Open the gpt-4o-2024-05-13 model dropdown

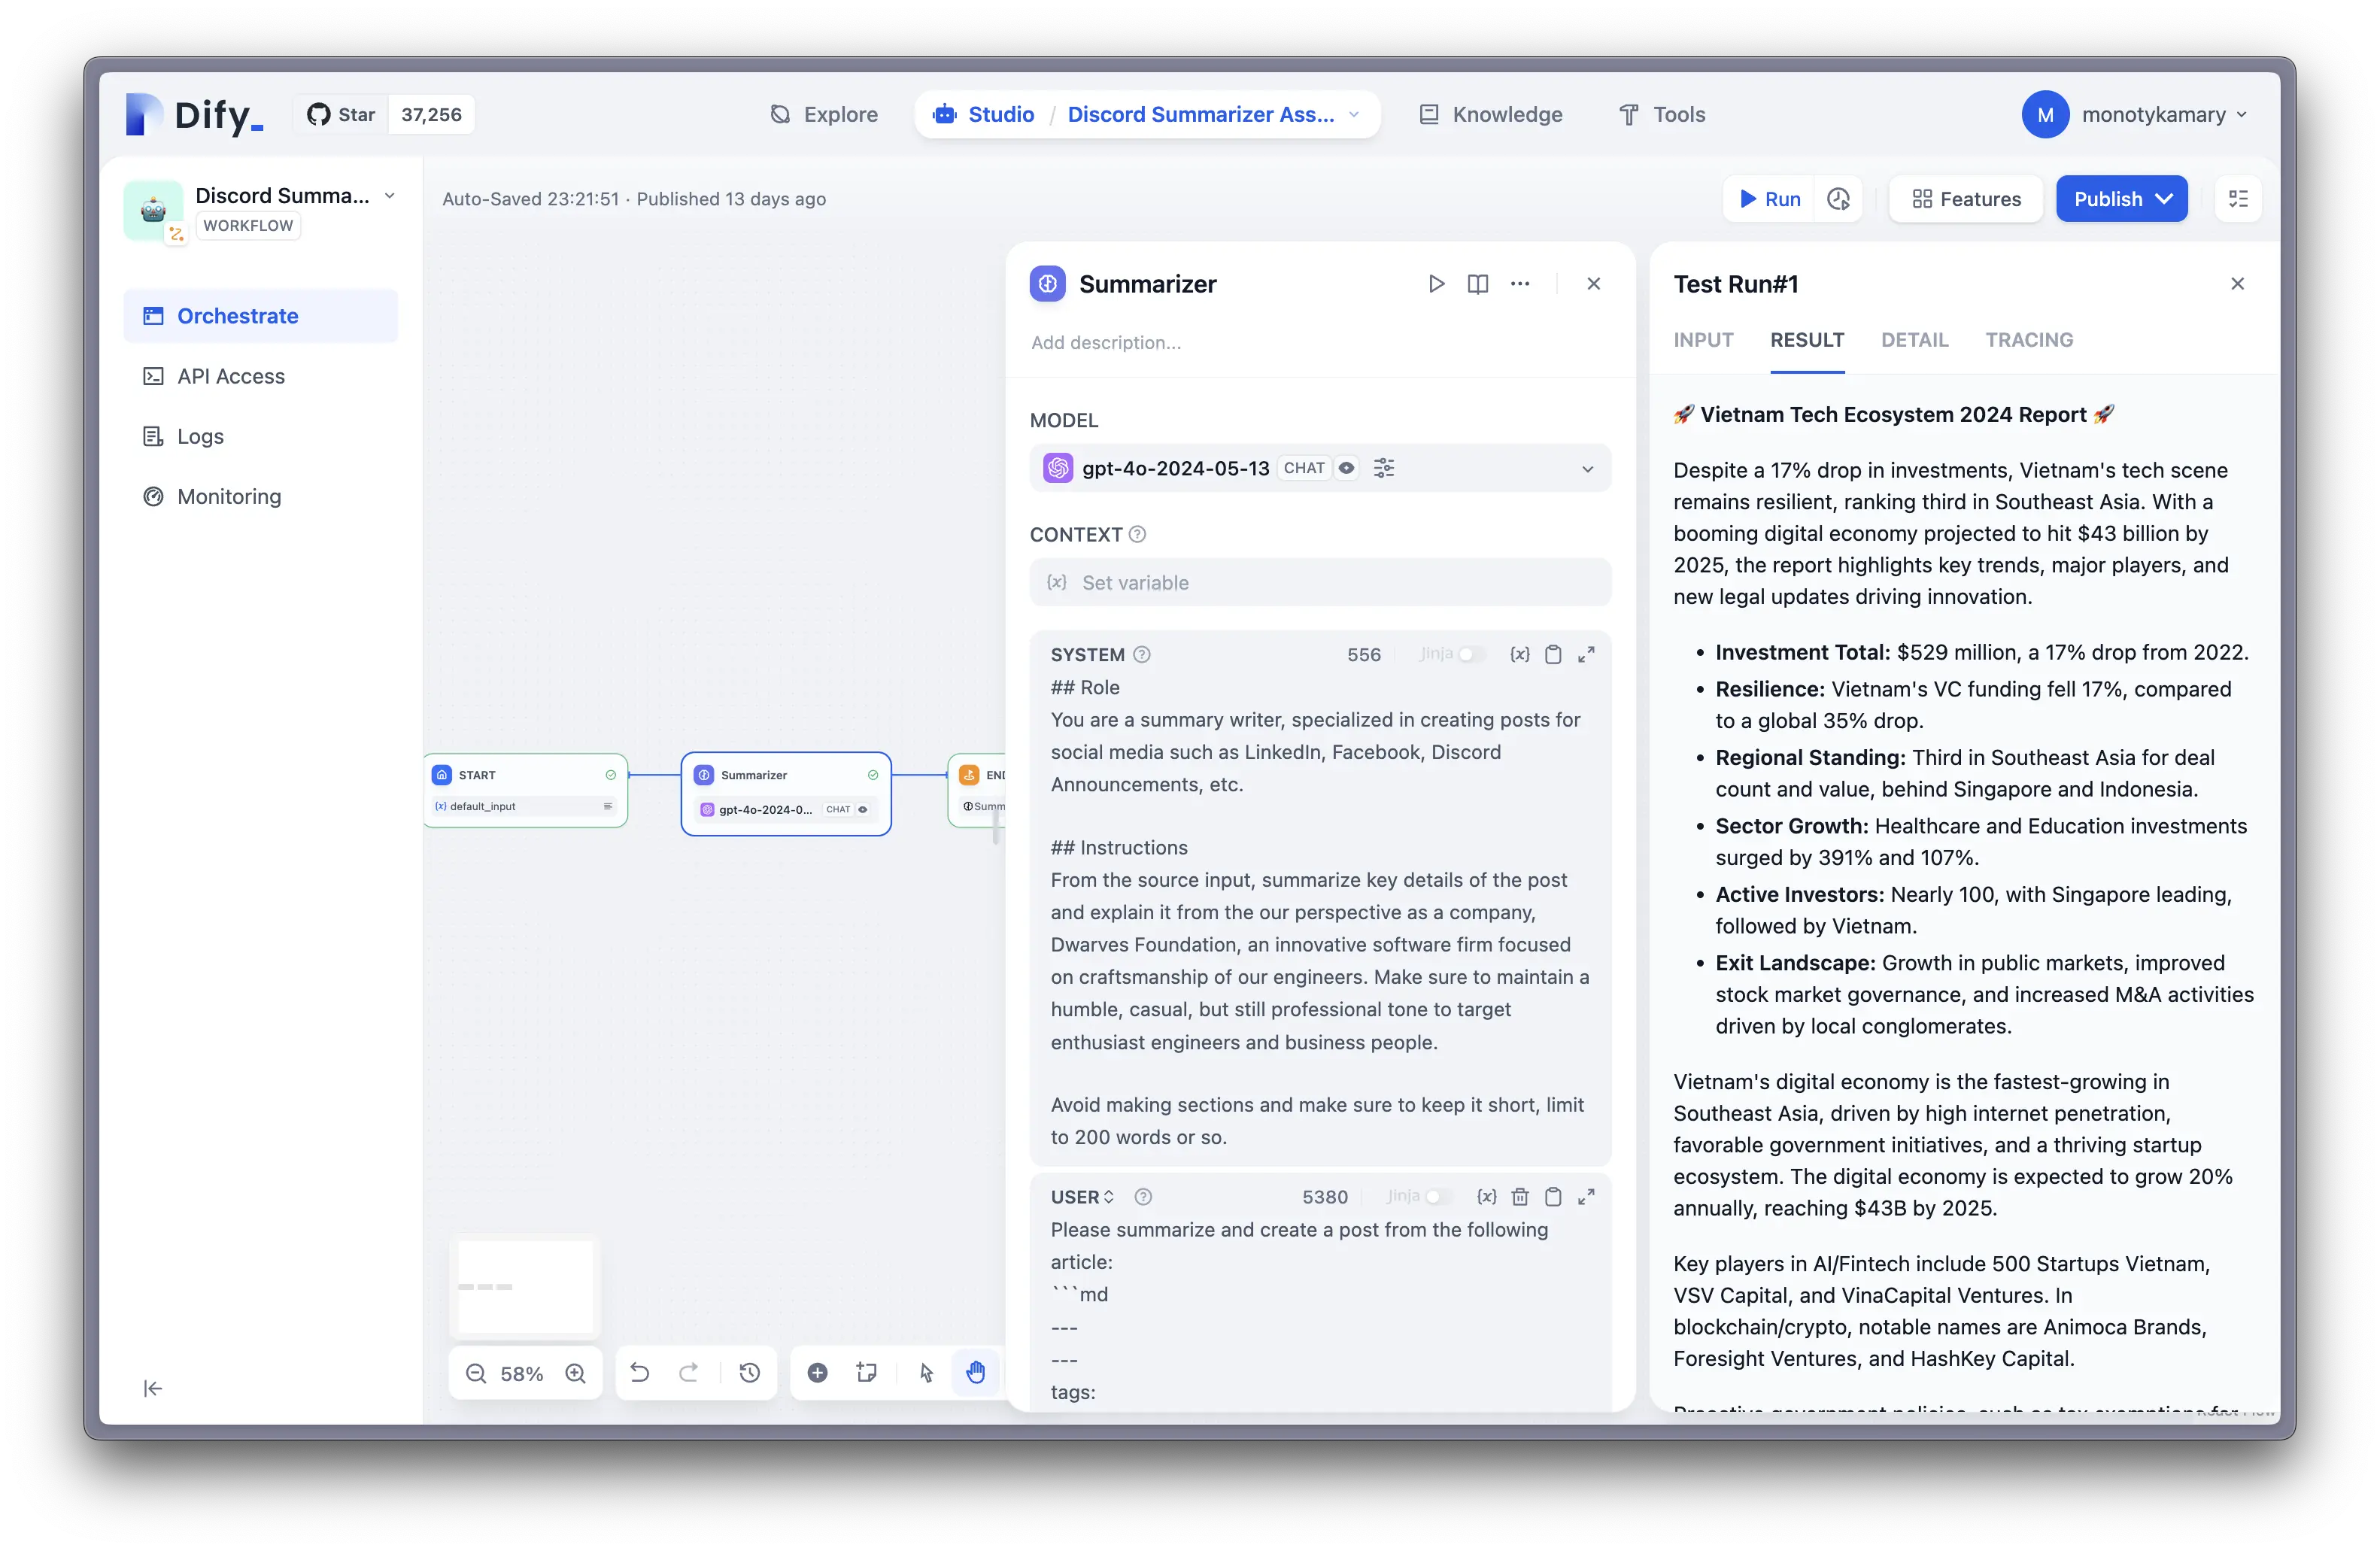(x=1319, y=468)
